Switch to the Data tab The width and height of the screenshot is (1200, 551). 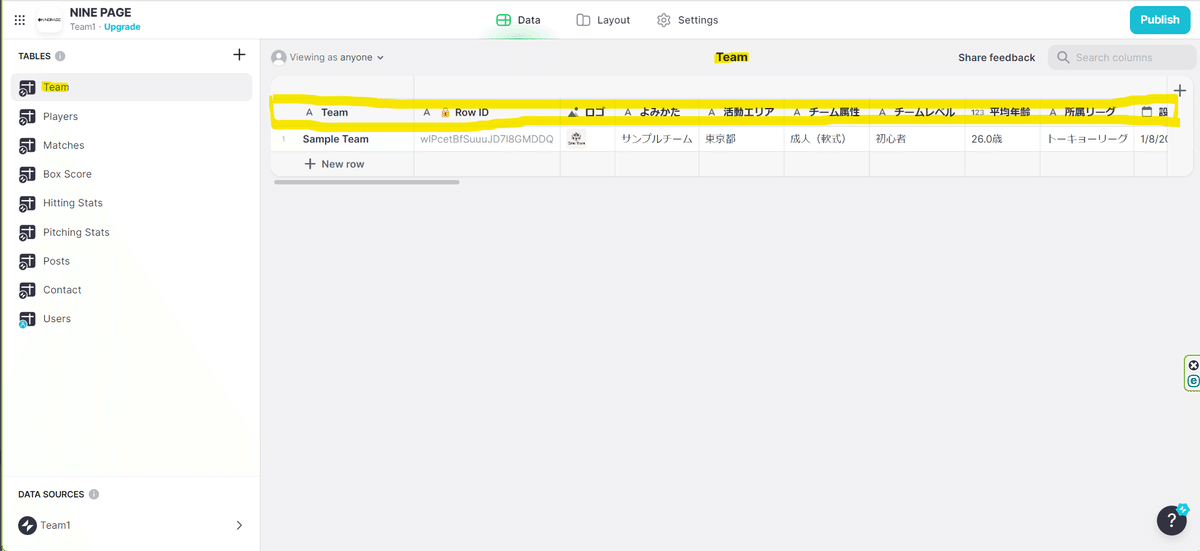[x=518, y=20]
